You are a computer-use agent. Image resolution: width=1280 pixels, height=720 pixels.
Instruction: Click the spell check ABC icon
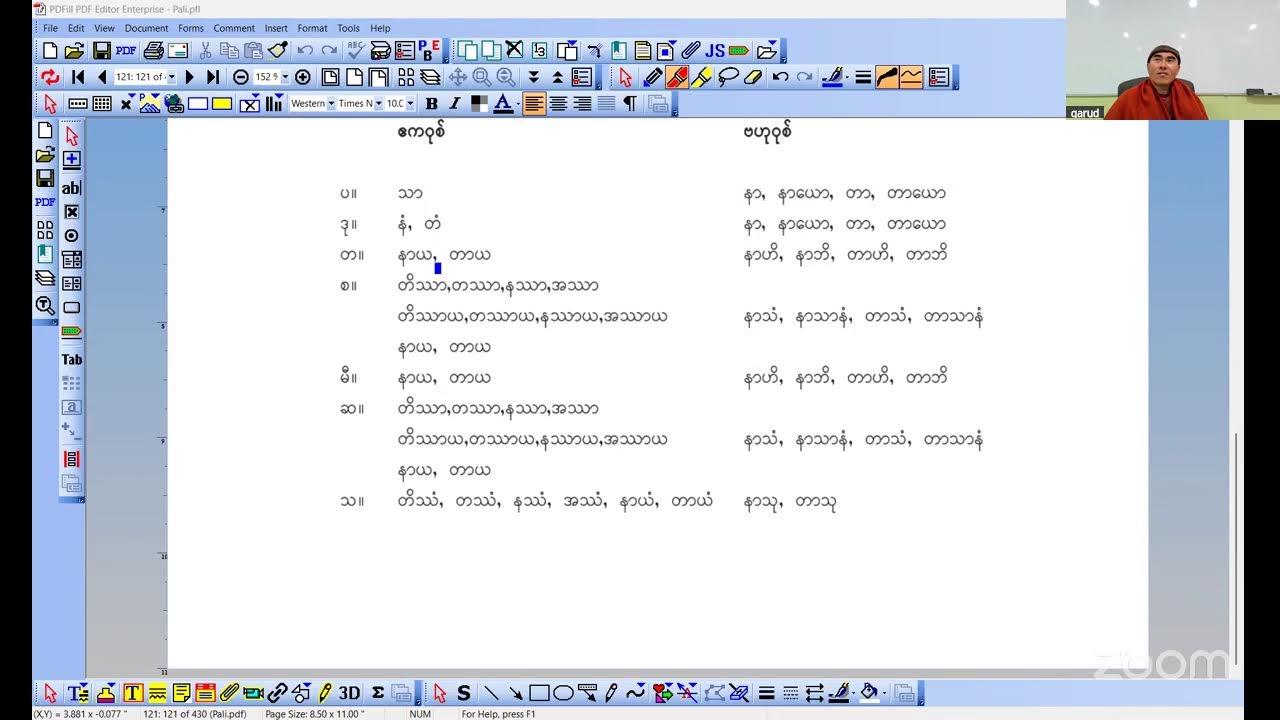[x=355, y=50]
